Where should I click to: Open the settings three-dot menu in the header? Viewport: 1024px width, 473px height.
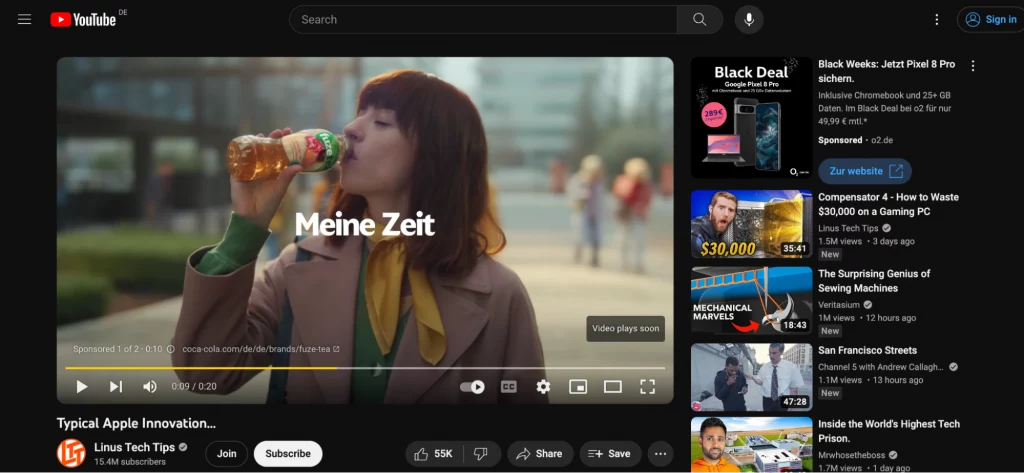(936, 20)
